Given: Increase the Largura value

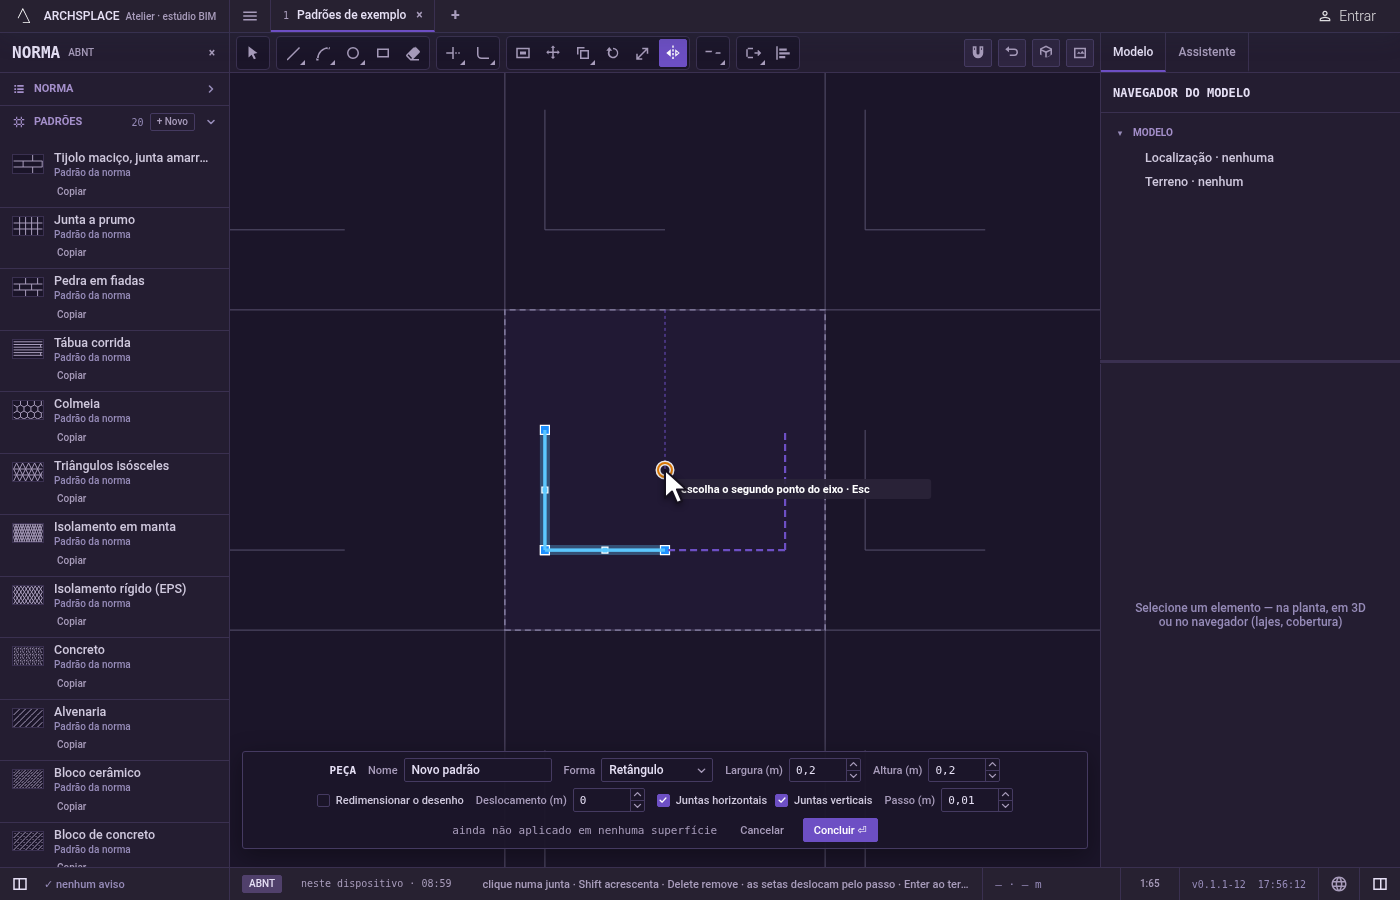Looking at the screenshot, I should (853, 765).
